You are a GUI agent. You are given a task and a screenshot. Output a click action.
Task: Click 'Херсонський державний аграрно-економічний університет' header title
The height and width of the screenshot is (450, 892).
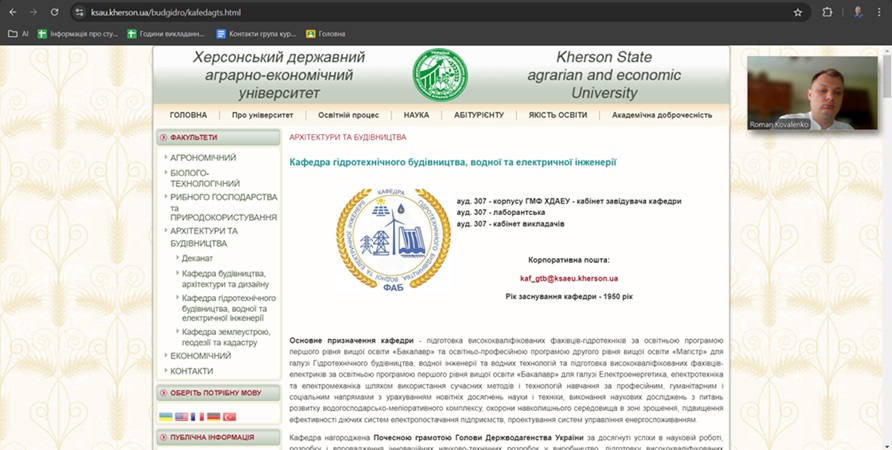pos(279,75)
